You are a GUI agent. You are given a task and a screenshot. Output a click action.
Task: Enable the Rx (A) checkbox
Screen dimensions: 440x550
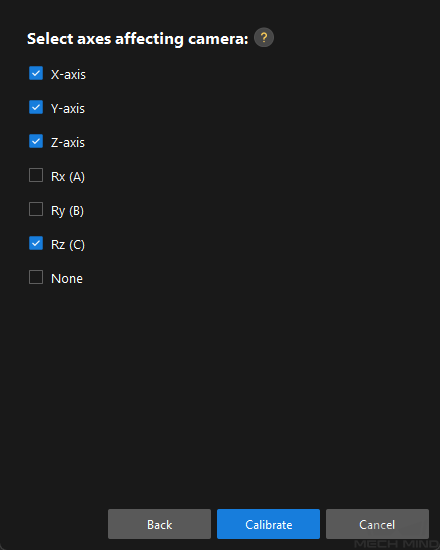(x=36, y=175)
